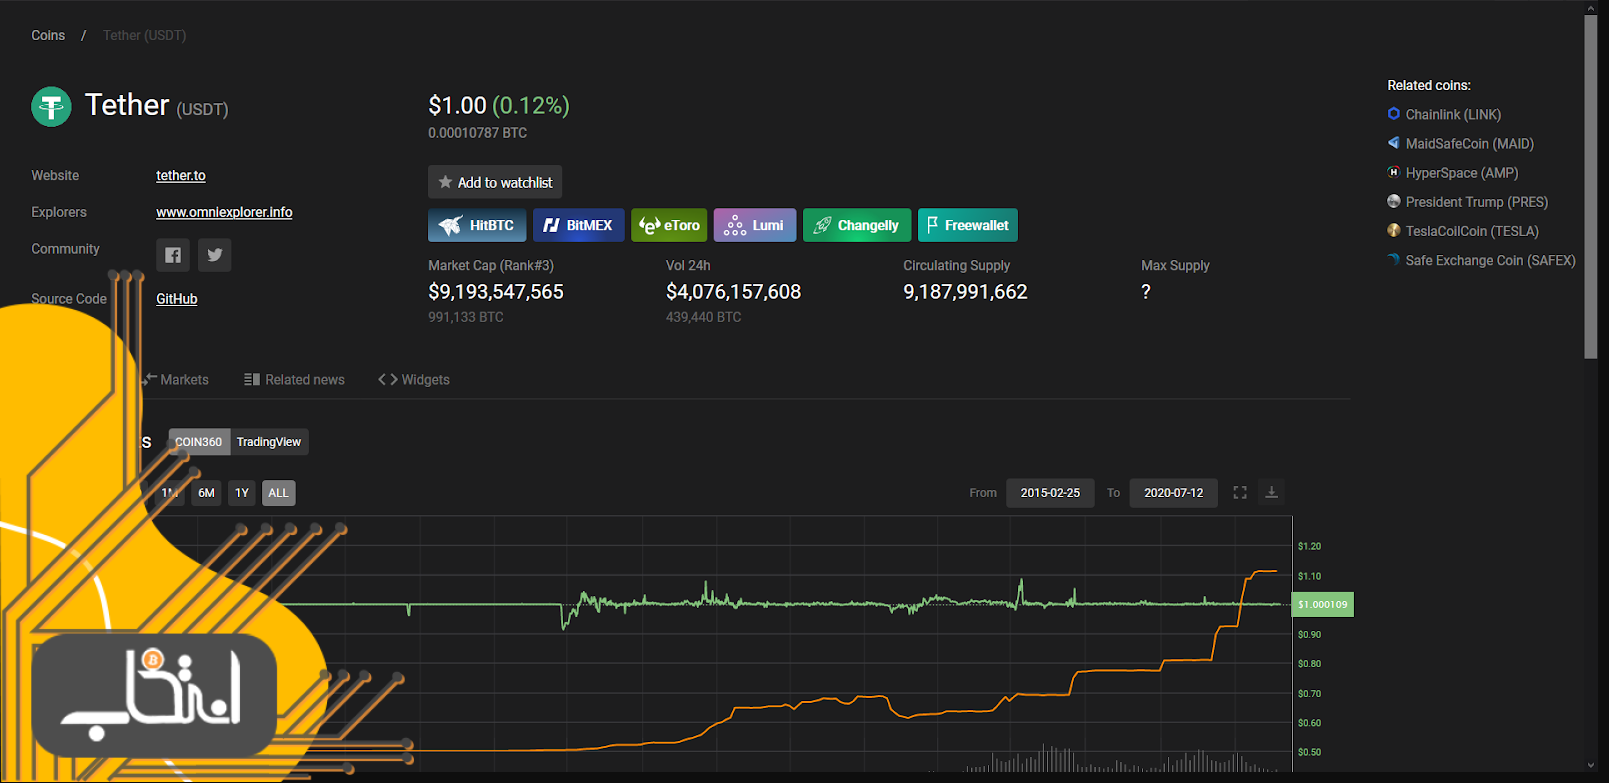1609x783 pixels.
Task: Click the From date field 2015-02-25
Action: point(1050,493)
